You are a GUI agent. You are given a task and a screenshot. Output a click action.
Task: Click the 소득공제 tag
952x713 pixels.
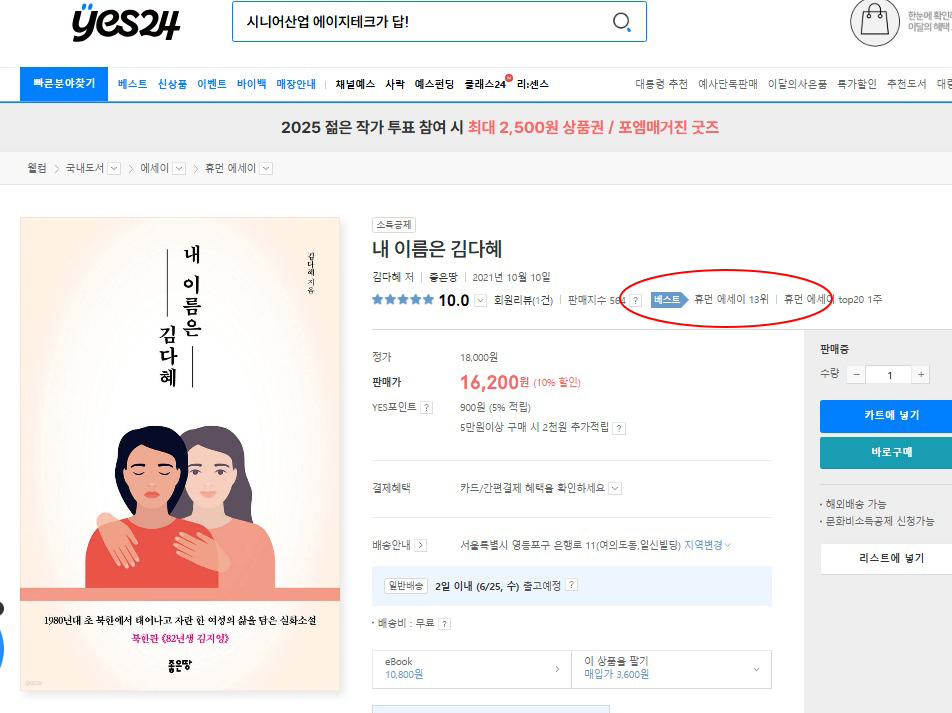pyautogui.click(x=393, y=225)
